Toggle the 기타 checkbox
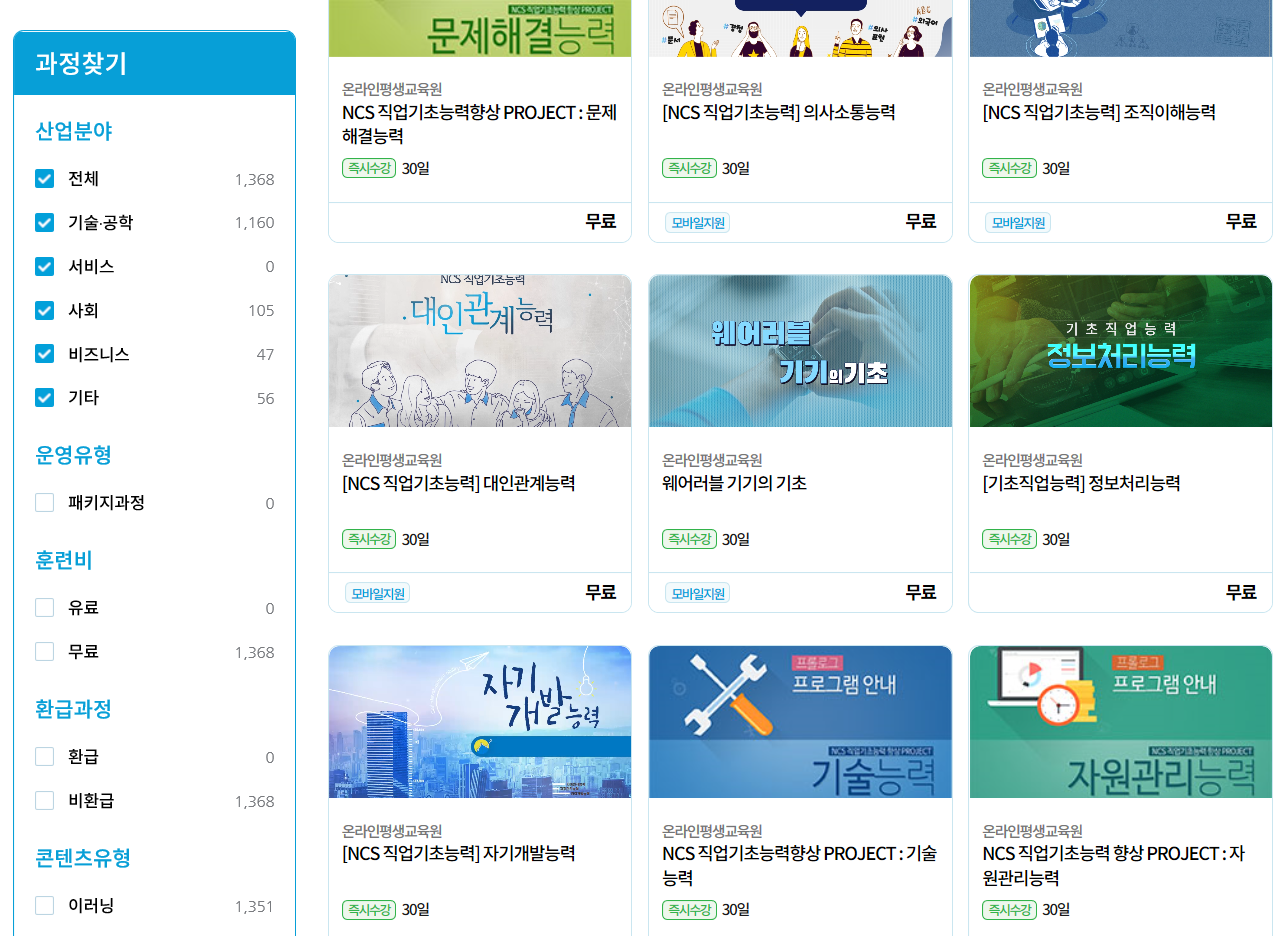1284x936 pixels. coord(44,398)
